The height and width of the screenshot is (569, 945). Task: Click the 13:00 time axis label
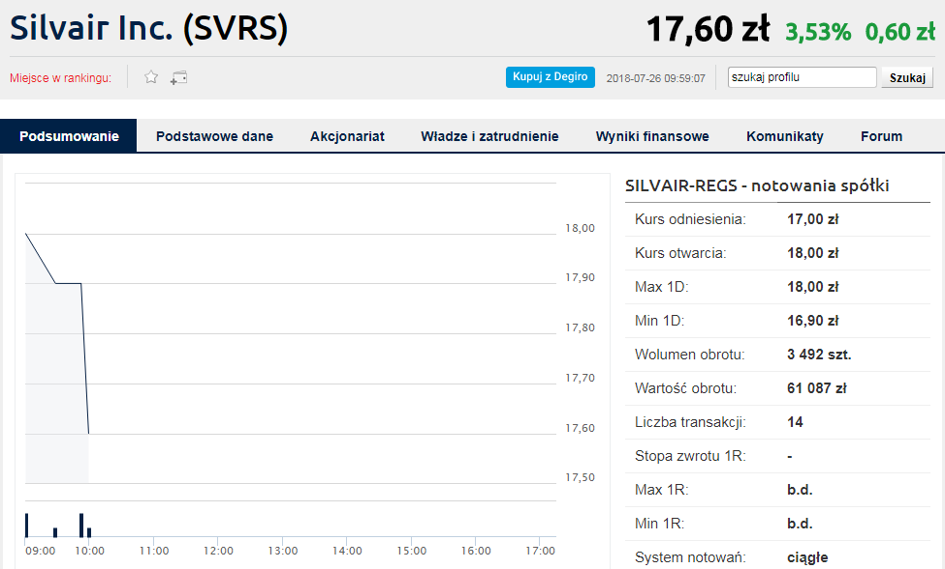(283, 551)
